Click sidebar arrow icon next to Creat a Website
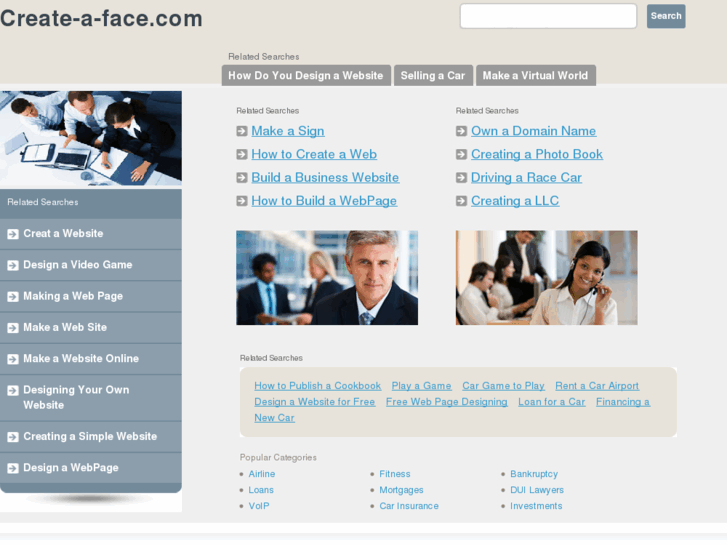Image resolution: width=727 pixels, height=545 pixels. [13, 234]
